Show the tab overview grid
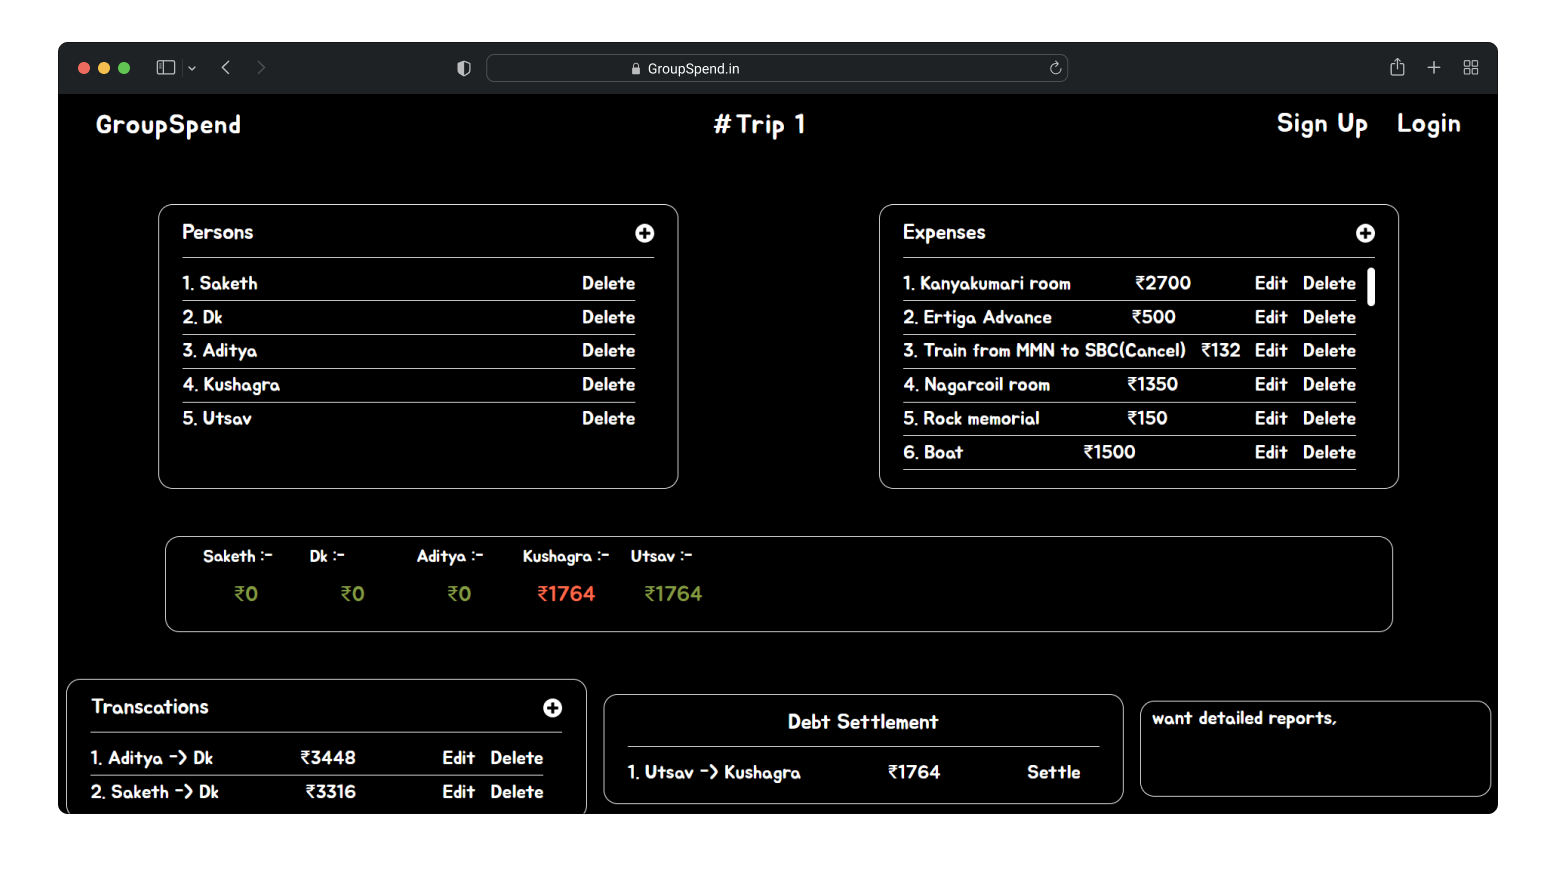This screenshot has width=1556, height=888. (x=1471, y=67)
